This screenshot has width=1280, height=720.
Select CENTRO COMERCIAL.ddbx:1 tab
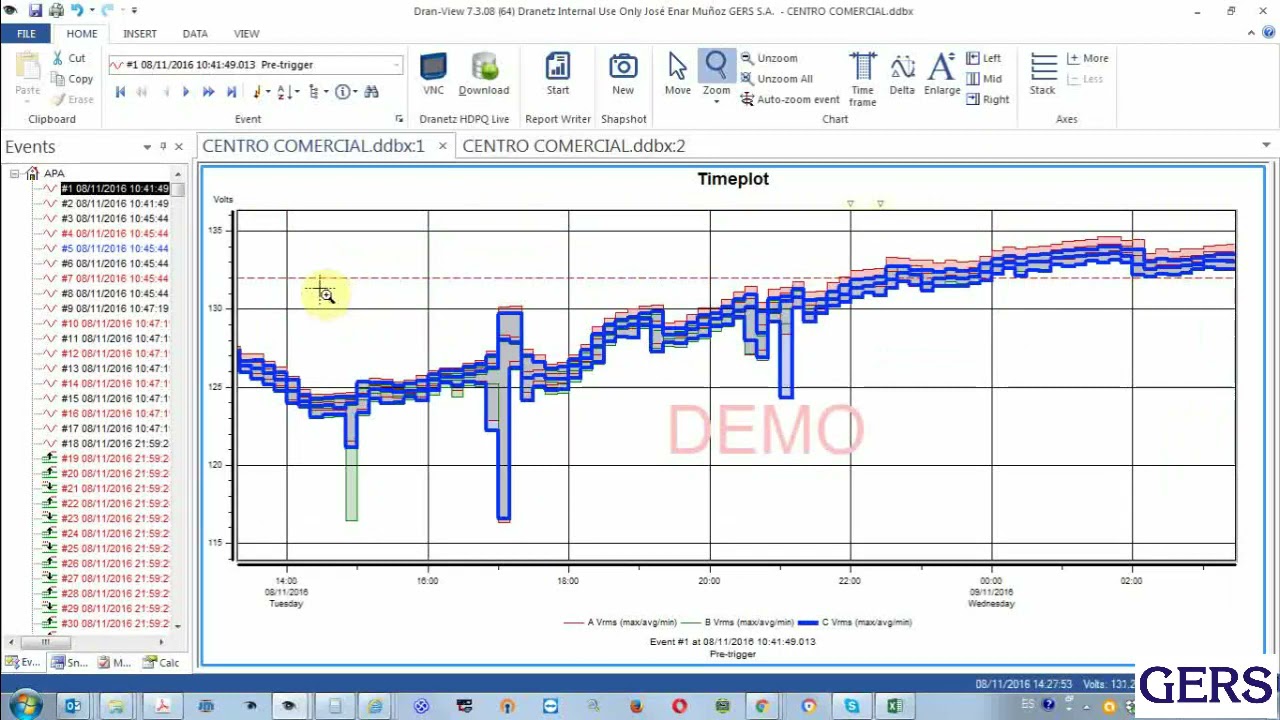pyautogui.click(x=313, y=146)
